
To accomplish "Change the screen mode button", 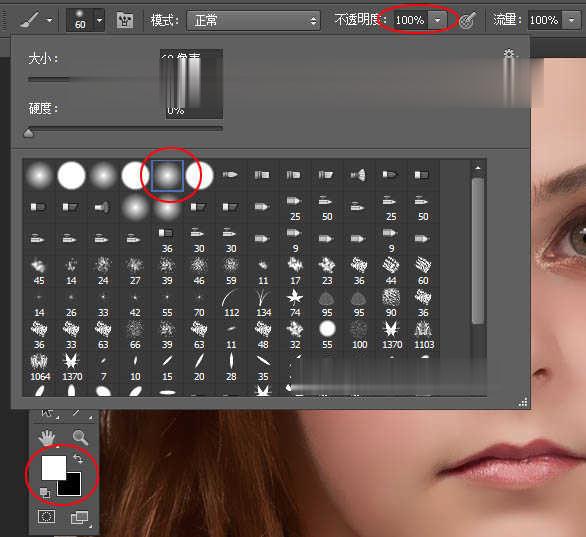I will click(x=80, y=518).
